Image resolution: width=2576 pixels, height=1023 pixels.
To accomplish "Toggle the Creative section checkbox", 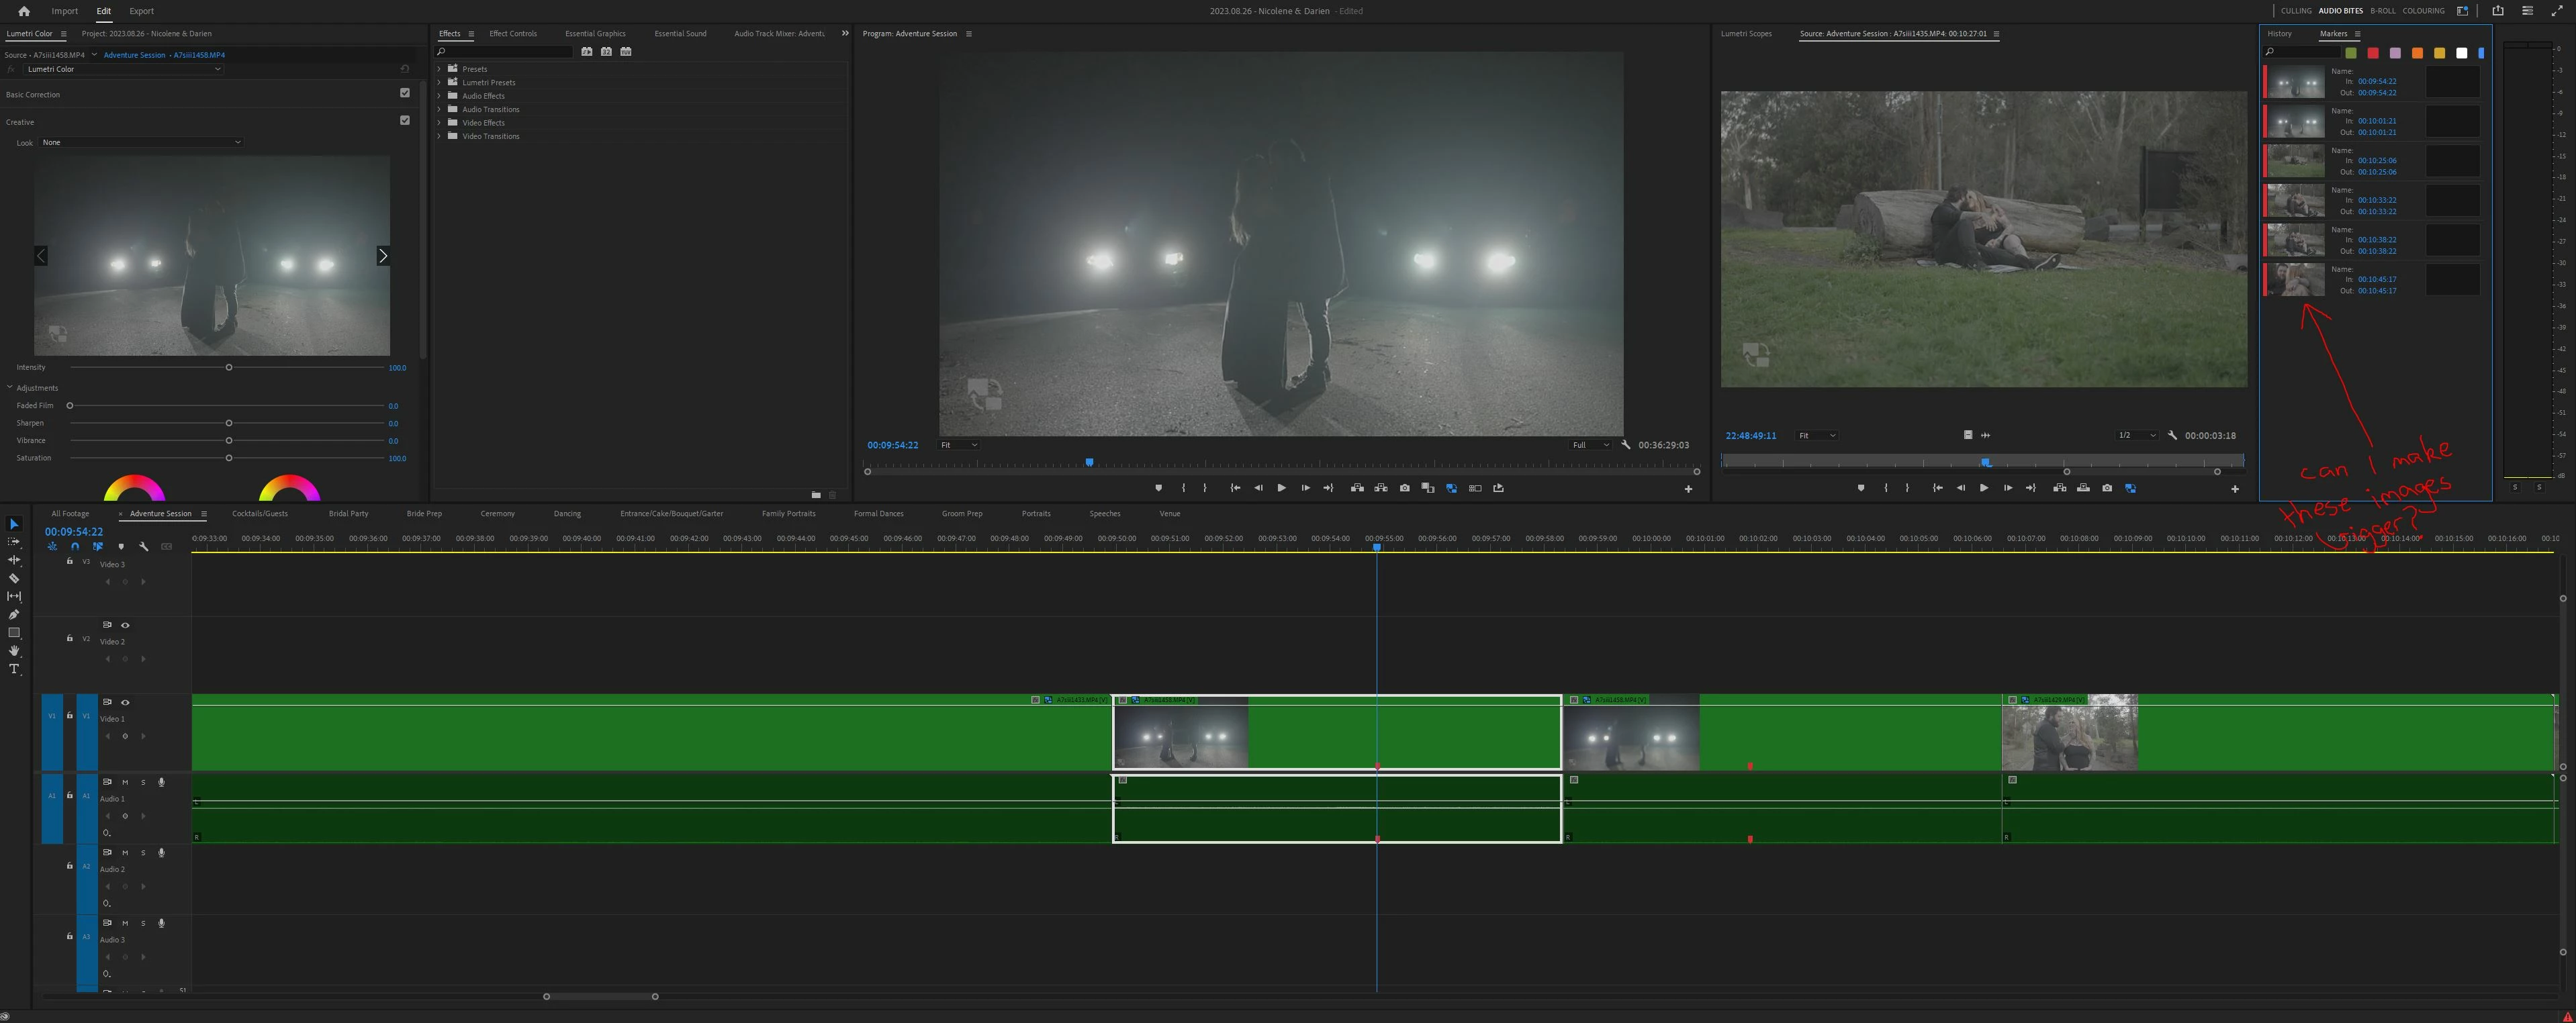I will coord(405,120).
